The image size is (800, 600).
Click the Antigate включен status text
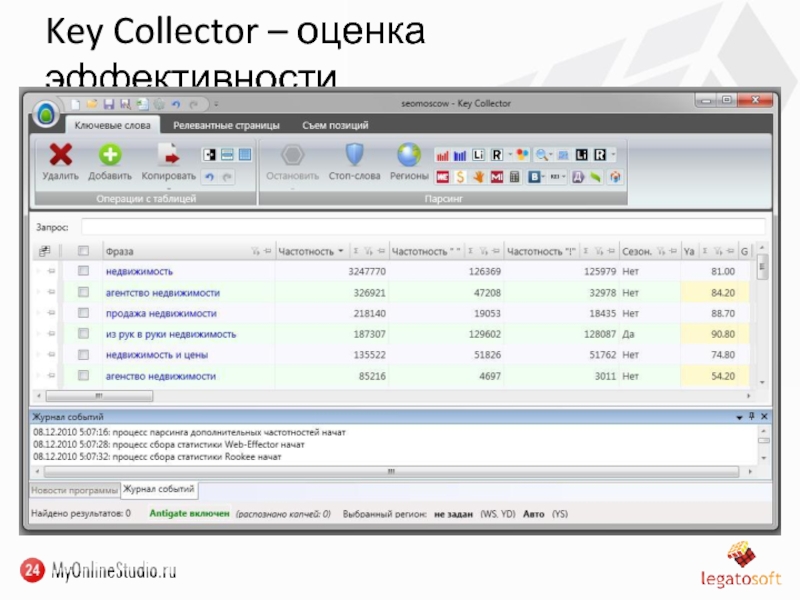click(189, 514)
